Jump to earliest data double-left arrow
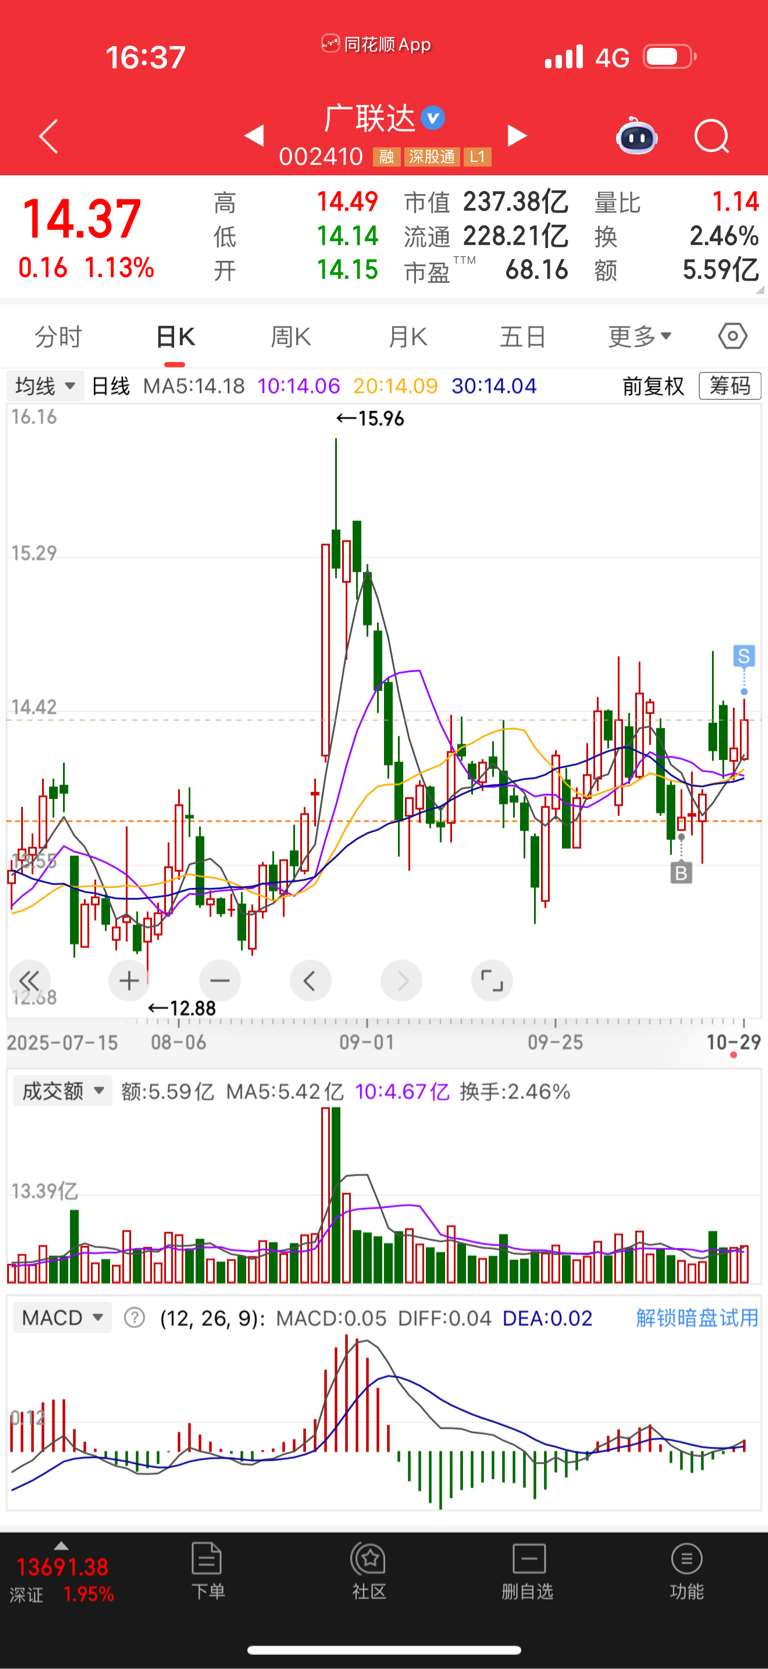This screenshot has height=1669, width=768. (x=29, y=981)
